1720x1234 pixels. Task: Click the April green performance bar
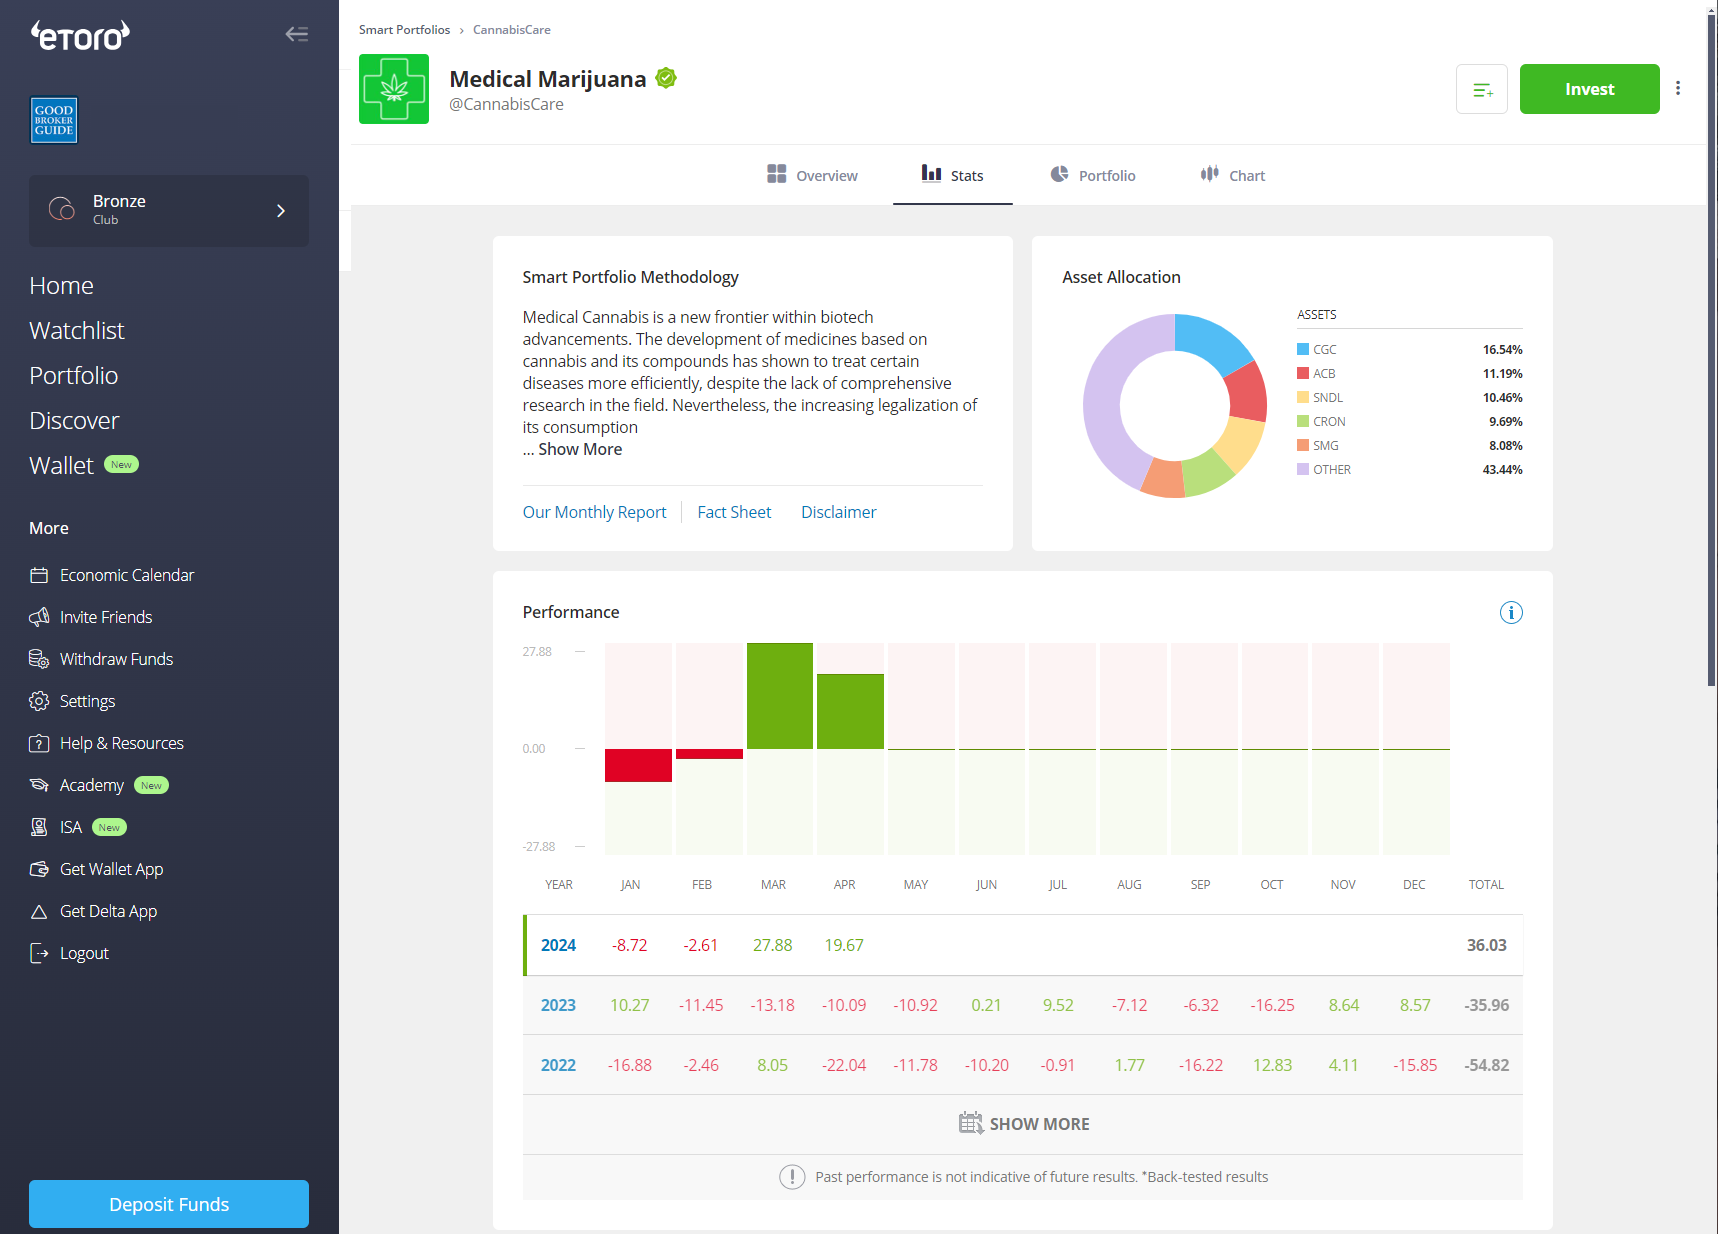pyautogui.click(x=850, y=711)
